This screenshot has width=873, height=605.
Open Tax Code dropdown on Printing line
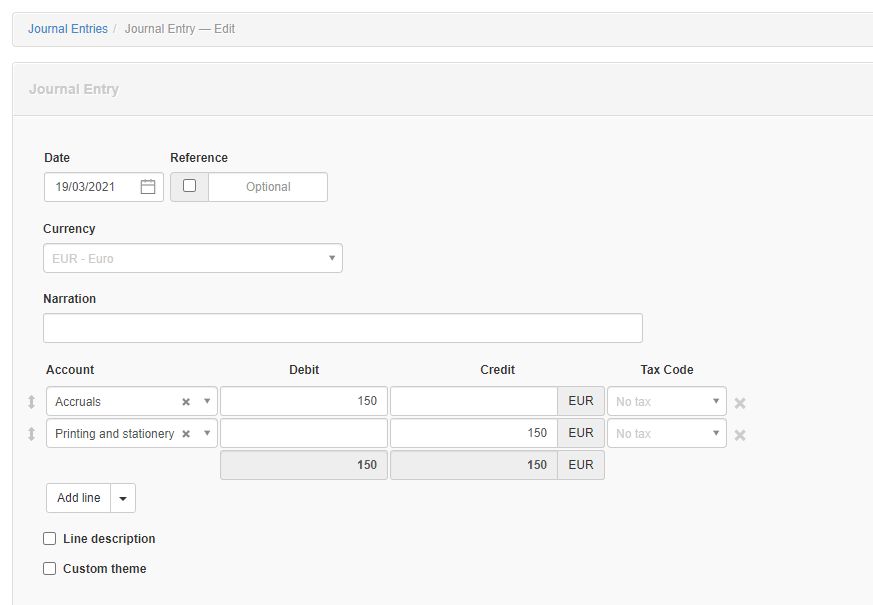666,433
